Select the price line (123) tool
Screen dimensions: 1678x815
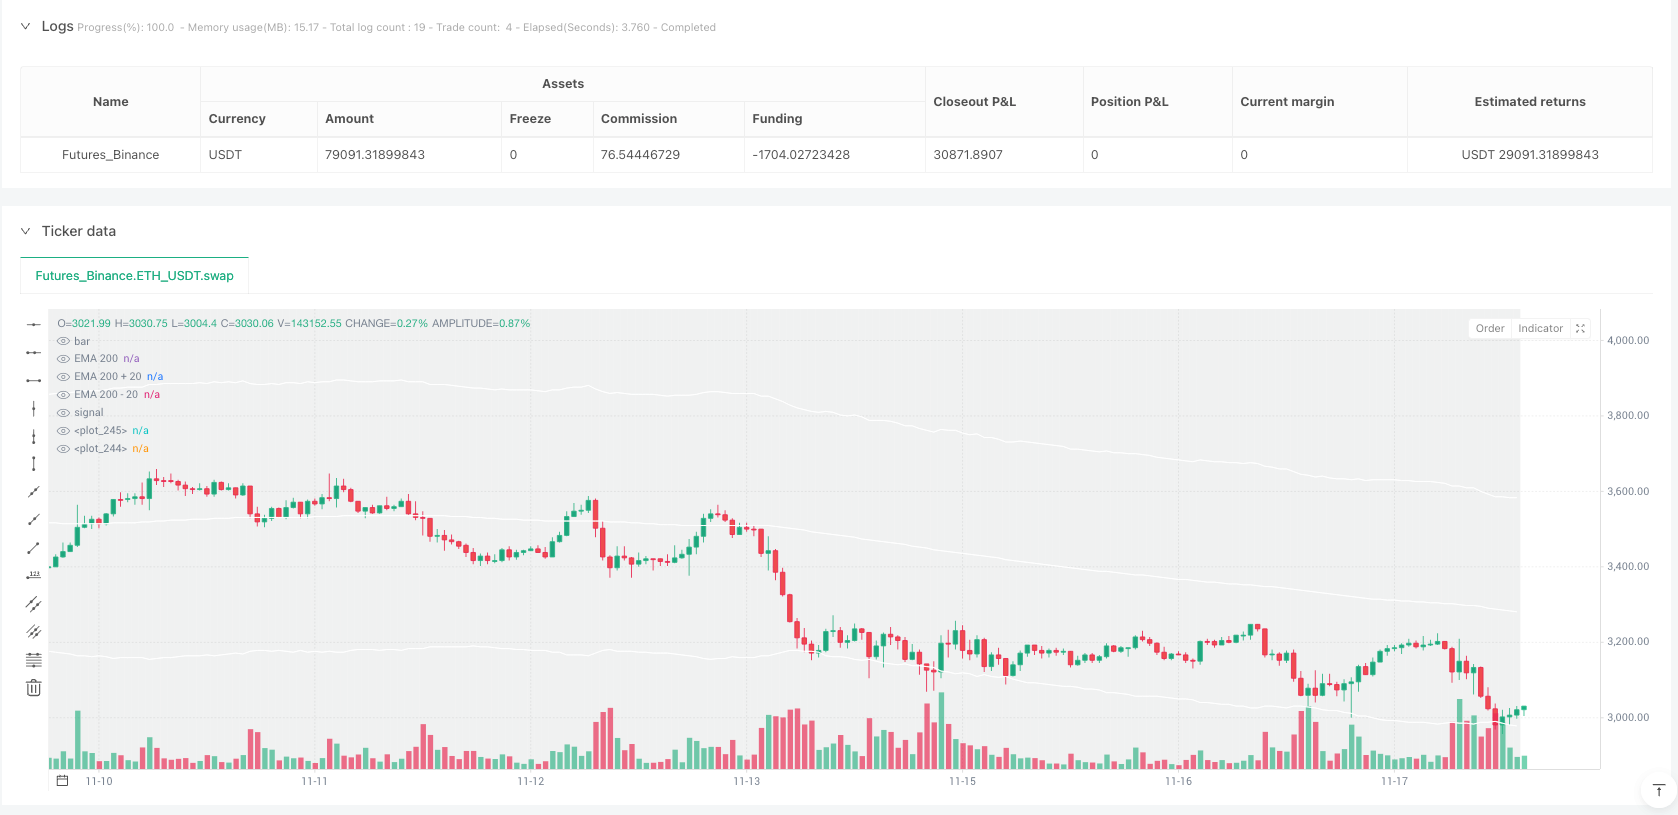coord(33,576)
